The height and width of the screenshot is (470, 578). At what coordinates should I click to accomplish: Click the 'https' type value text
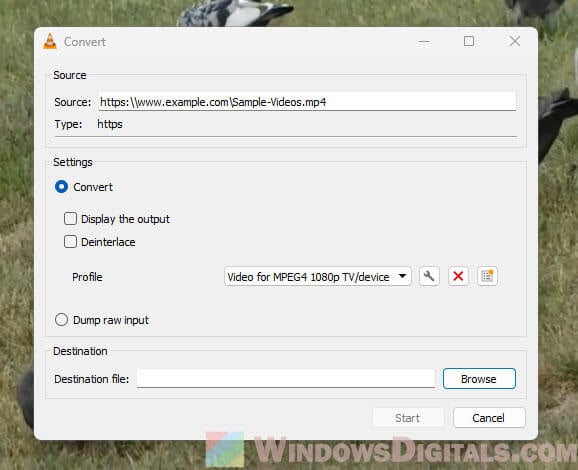[x=110, y=124]
